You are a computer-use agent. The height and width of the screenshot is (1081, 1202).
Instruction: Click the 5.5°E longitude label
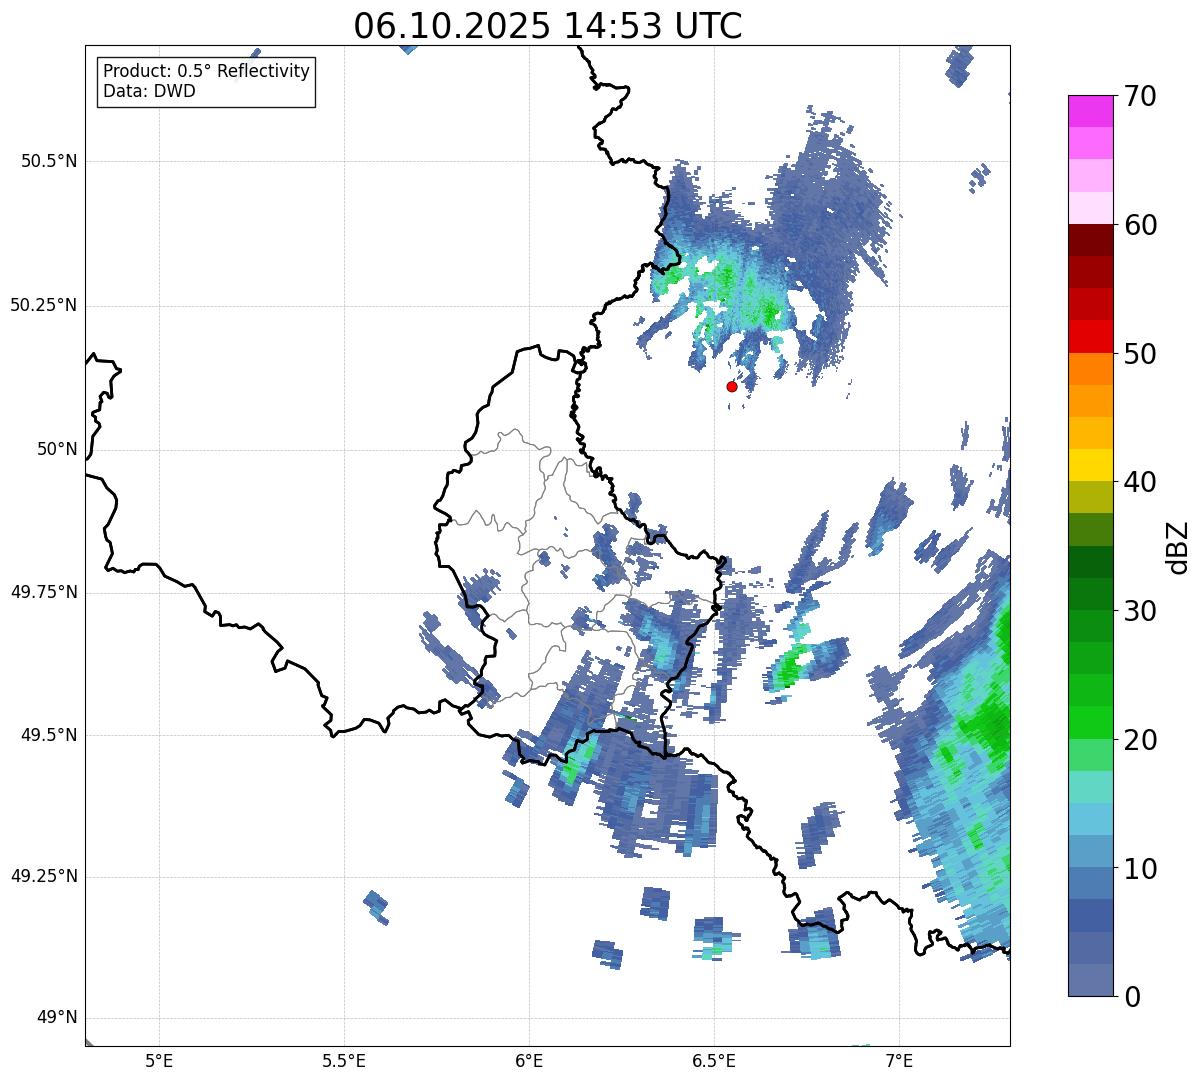coord(344,1060)
